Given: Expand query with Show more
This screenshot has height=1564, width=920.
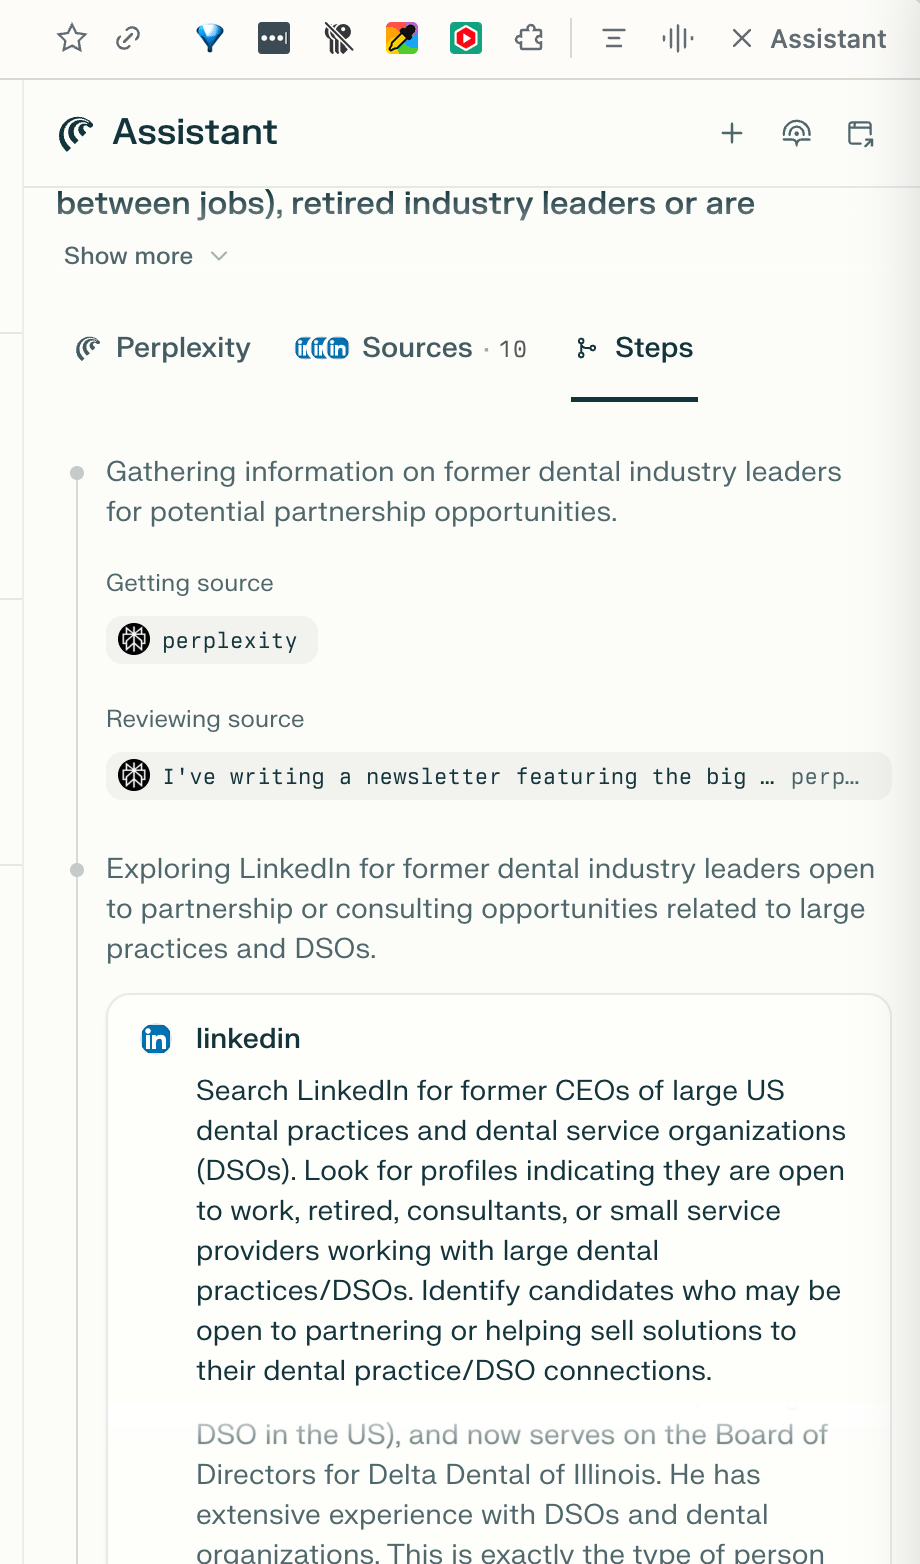Looking at the screenshot, I should [129, 256].
